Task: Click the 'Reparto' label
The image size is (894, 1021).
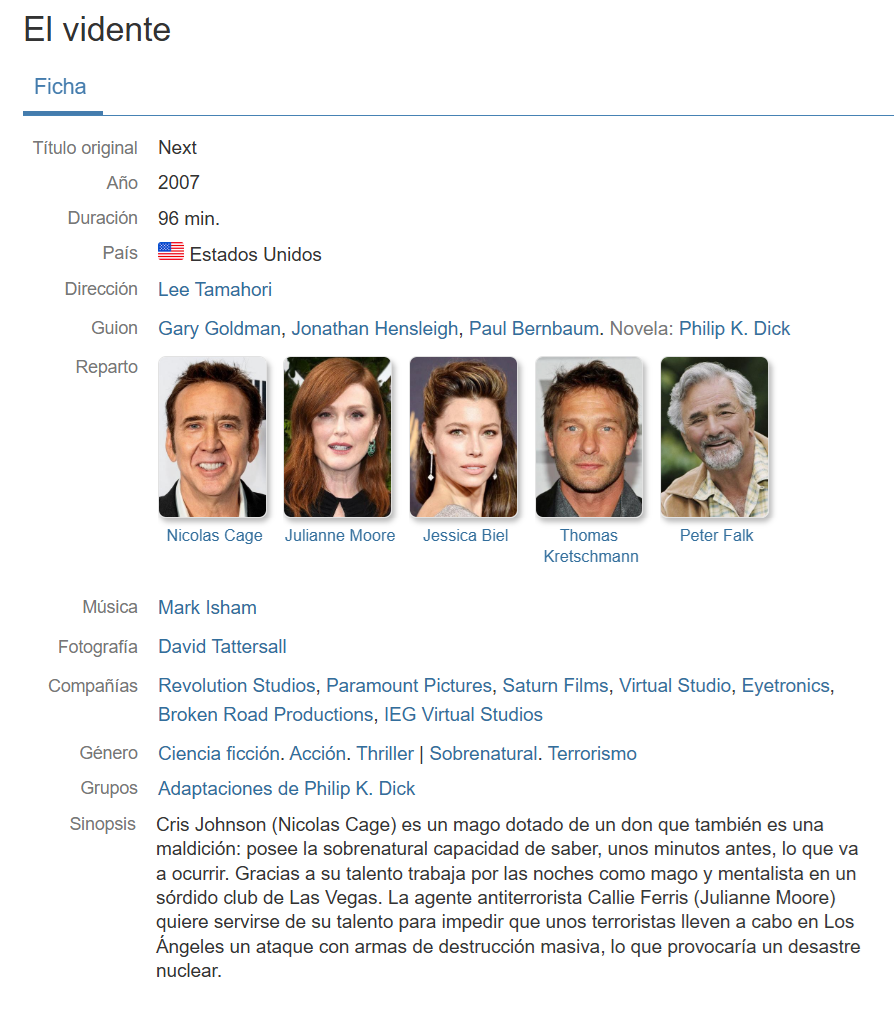Action: click(106, 367)
